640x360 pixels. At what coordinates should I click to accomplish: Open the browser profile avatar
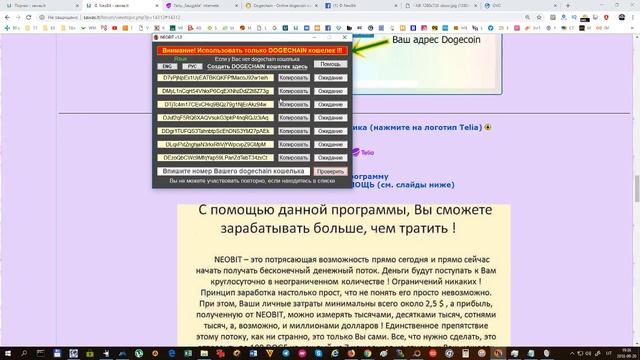coord(622,17)
